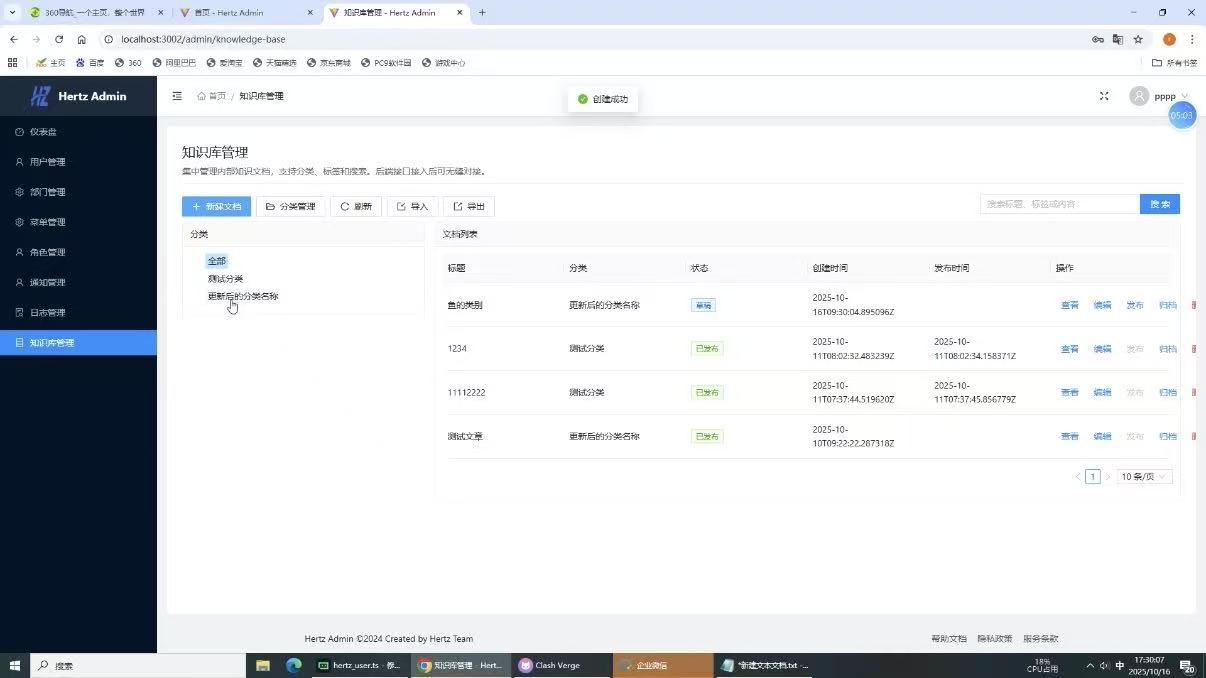Open 菜单管理 in the sidebar

[78, 222]
